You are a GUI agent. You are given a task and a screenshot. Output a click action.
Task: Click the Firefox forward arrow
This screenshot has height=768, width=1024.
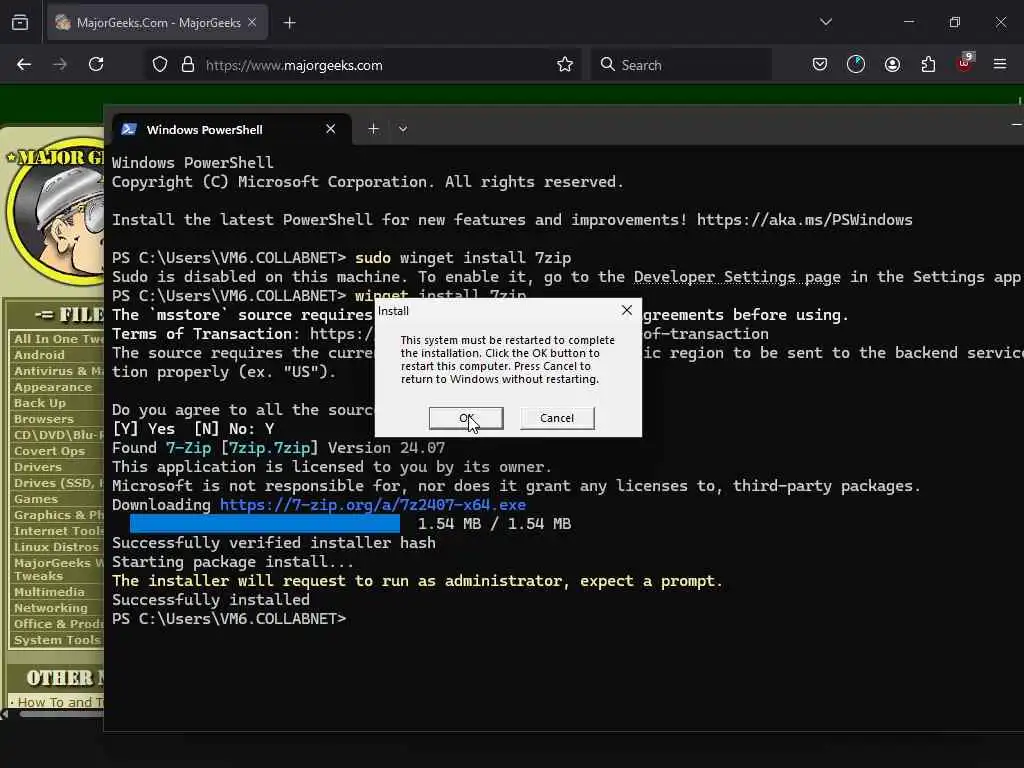coord(60,65)
